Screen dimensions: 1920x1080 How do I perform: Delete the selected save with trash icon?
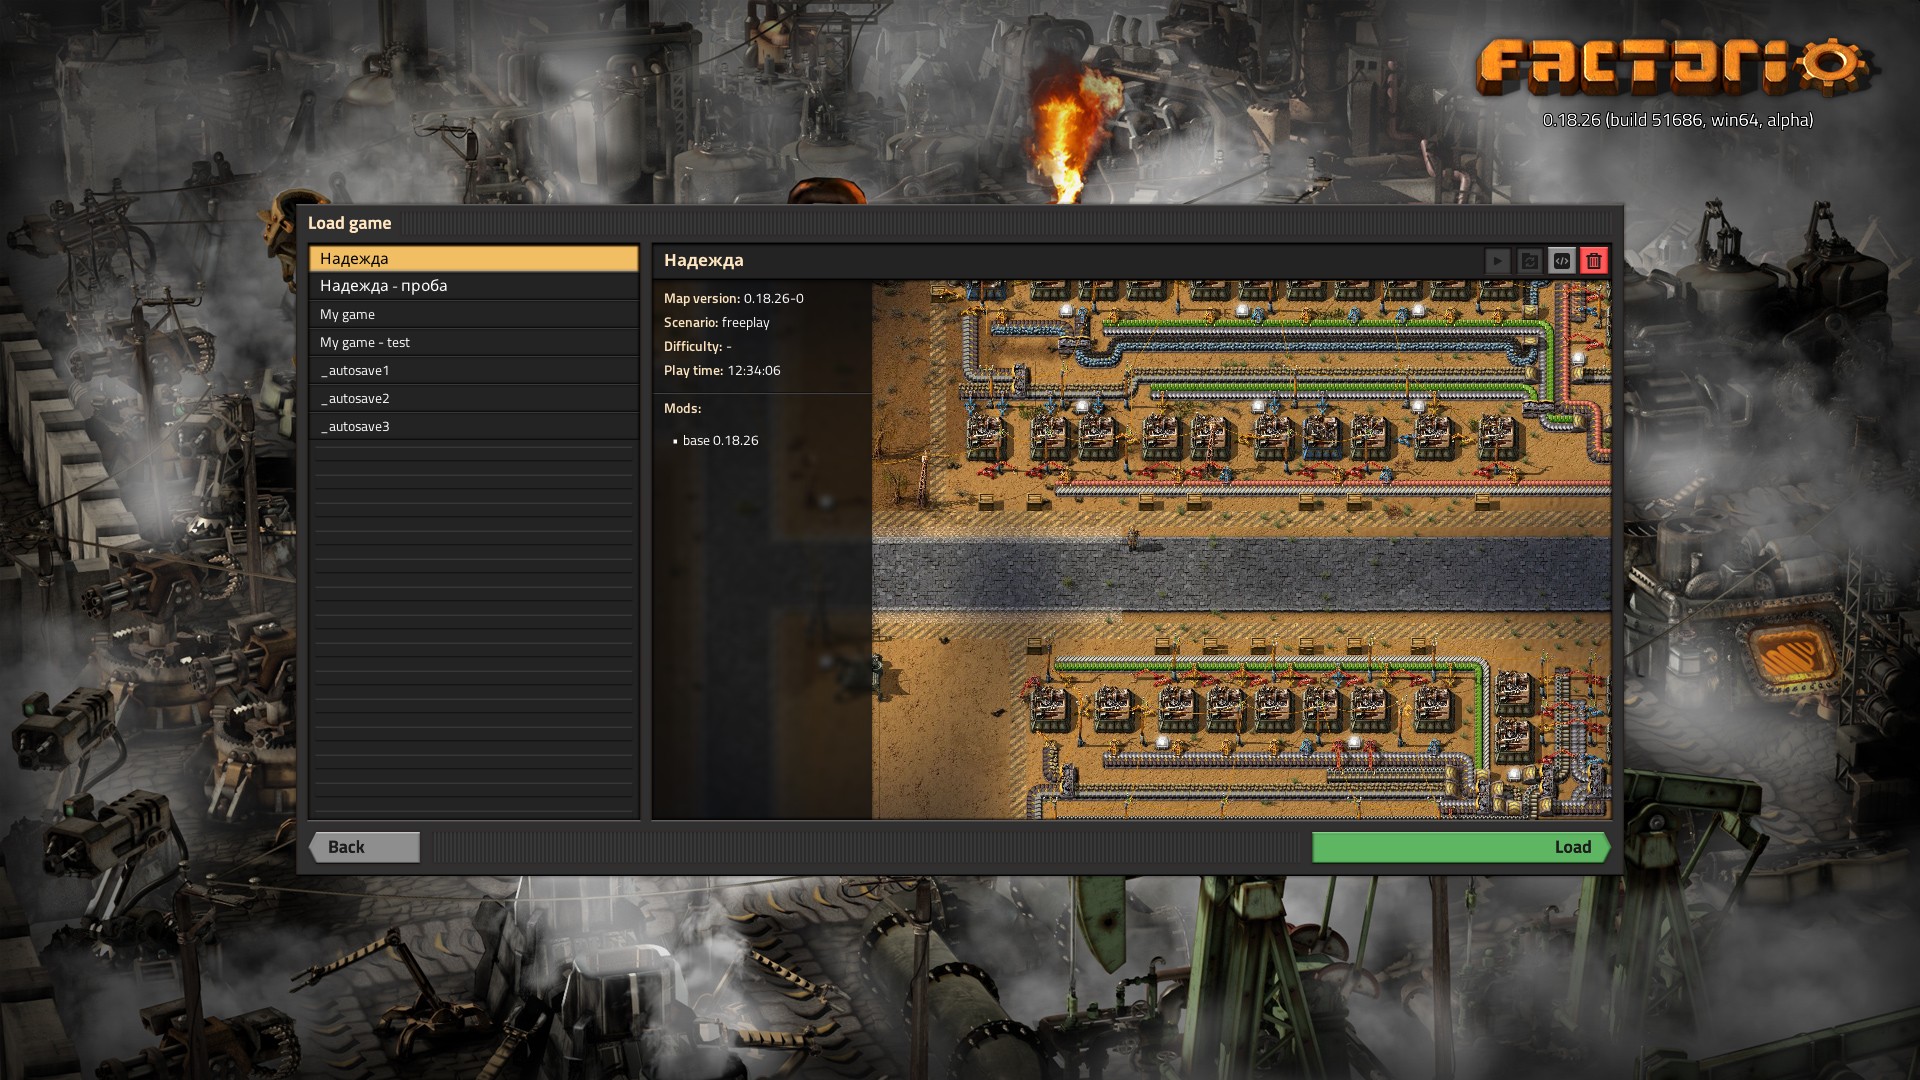tap(1594, 261)
